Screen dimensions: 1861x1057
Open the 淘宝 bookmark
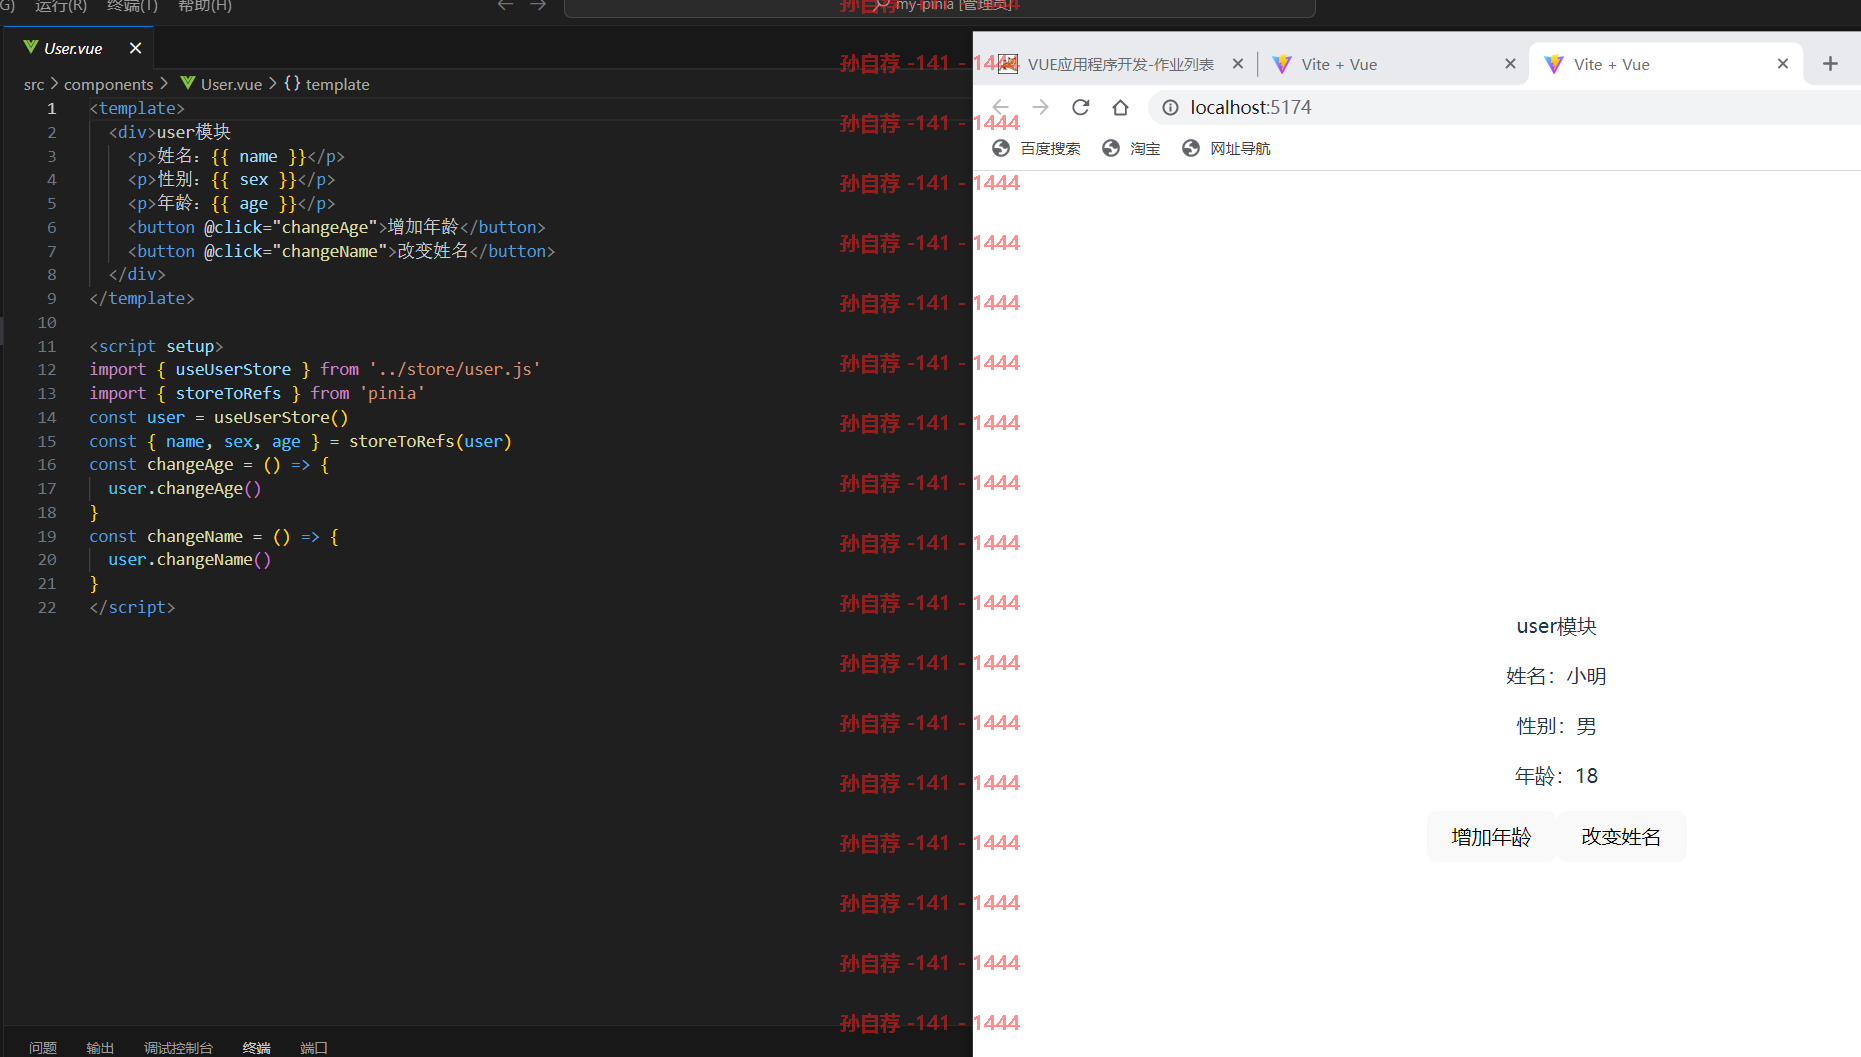[x=1131, y=148]
